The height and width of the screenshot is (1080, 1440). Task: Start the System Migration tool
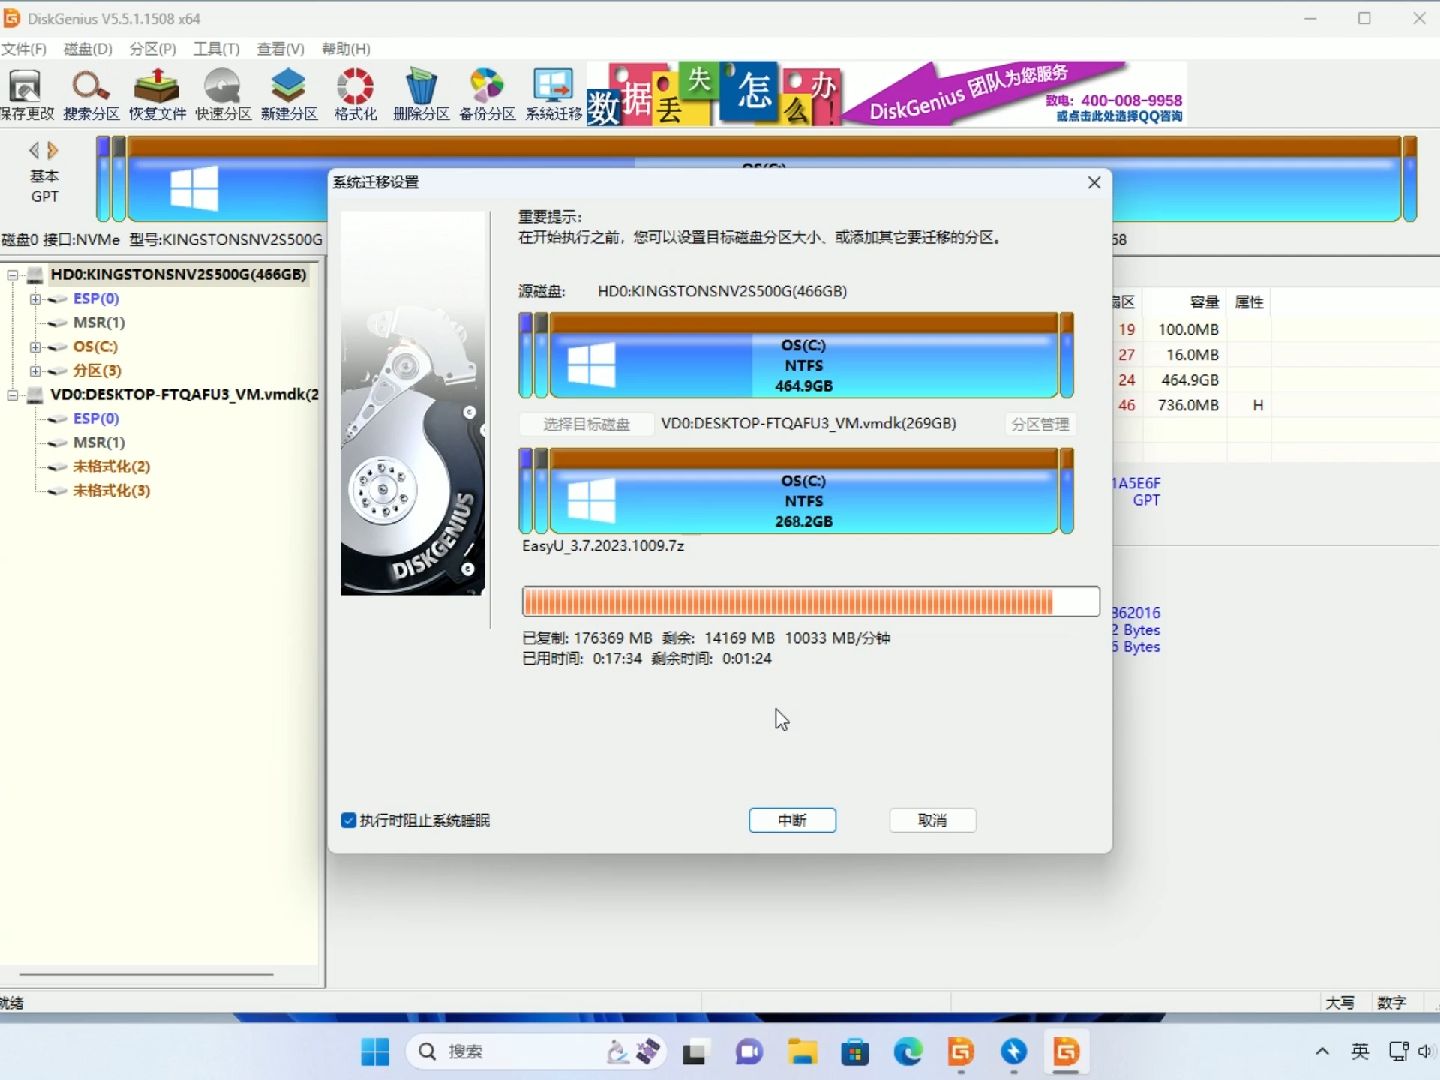[553, 95]
